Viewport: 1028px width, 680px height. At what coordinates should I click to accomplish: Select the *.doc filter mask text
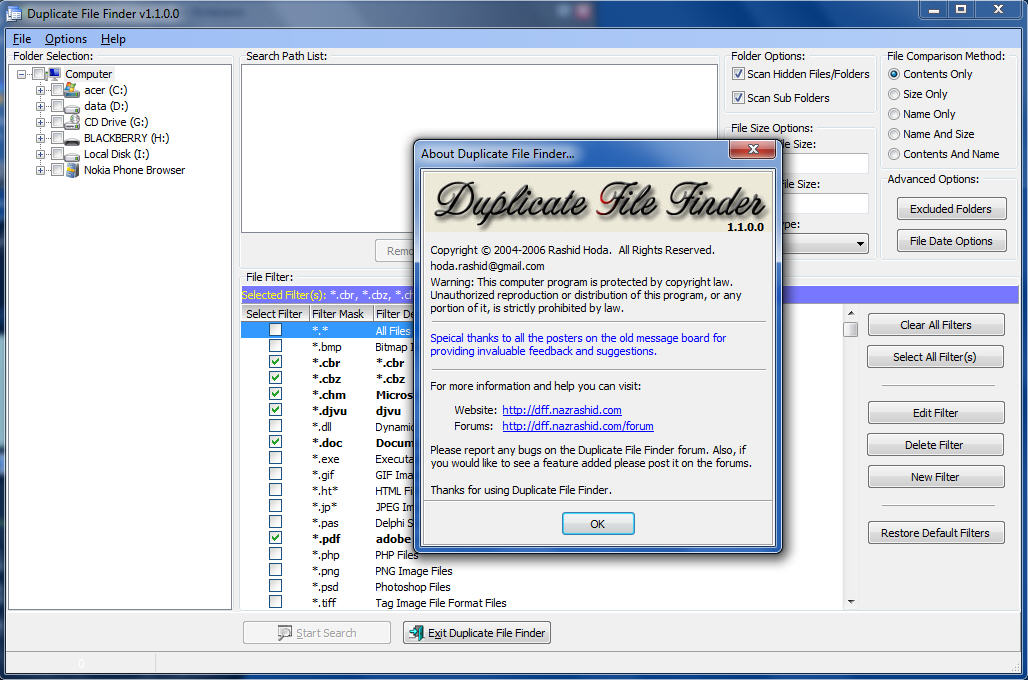tap(327, 443)
